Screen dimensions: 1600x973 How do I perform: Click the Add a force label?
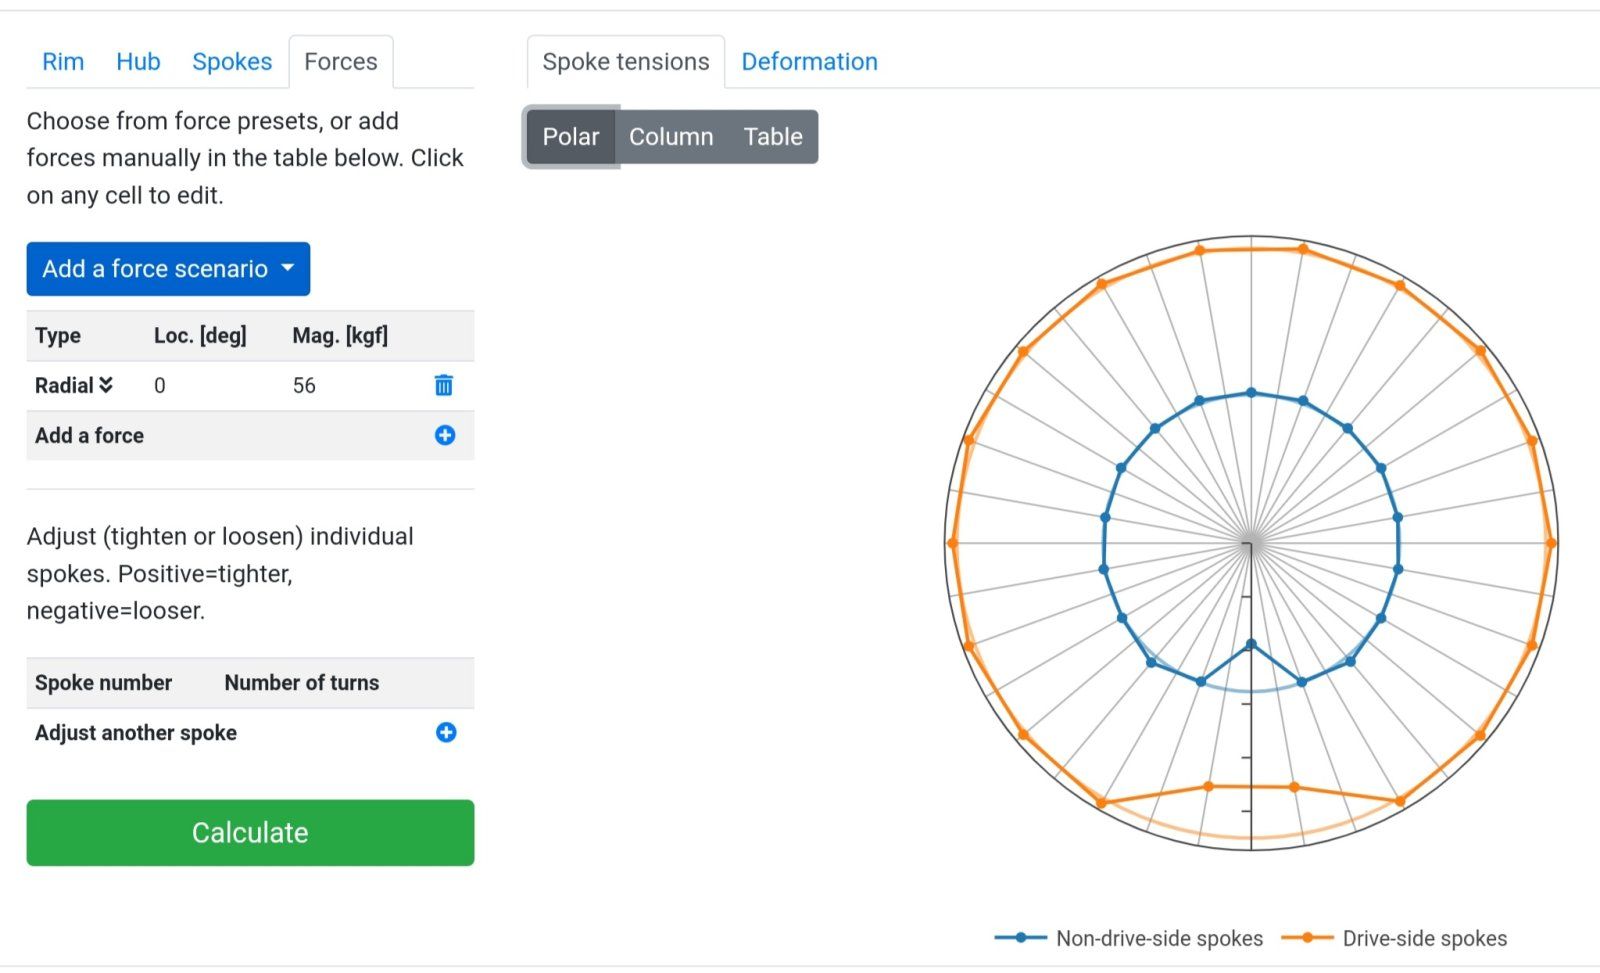89,436
